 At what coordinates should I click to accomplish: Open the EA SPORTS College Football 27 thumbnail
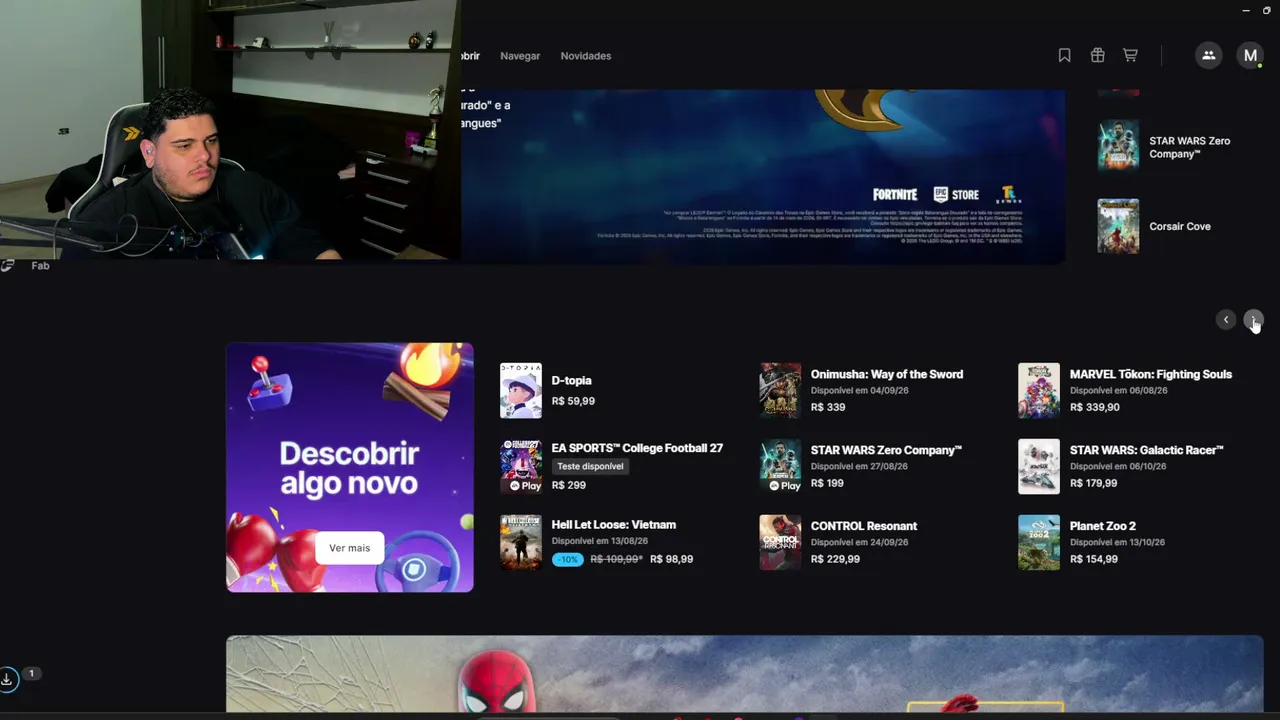coord(521,466)
